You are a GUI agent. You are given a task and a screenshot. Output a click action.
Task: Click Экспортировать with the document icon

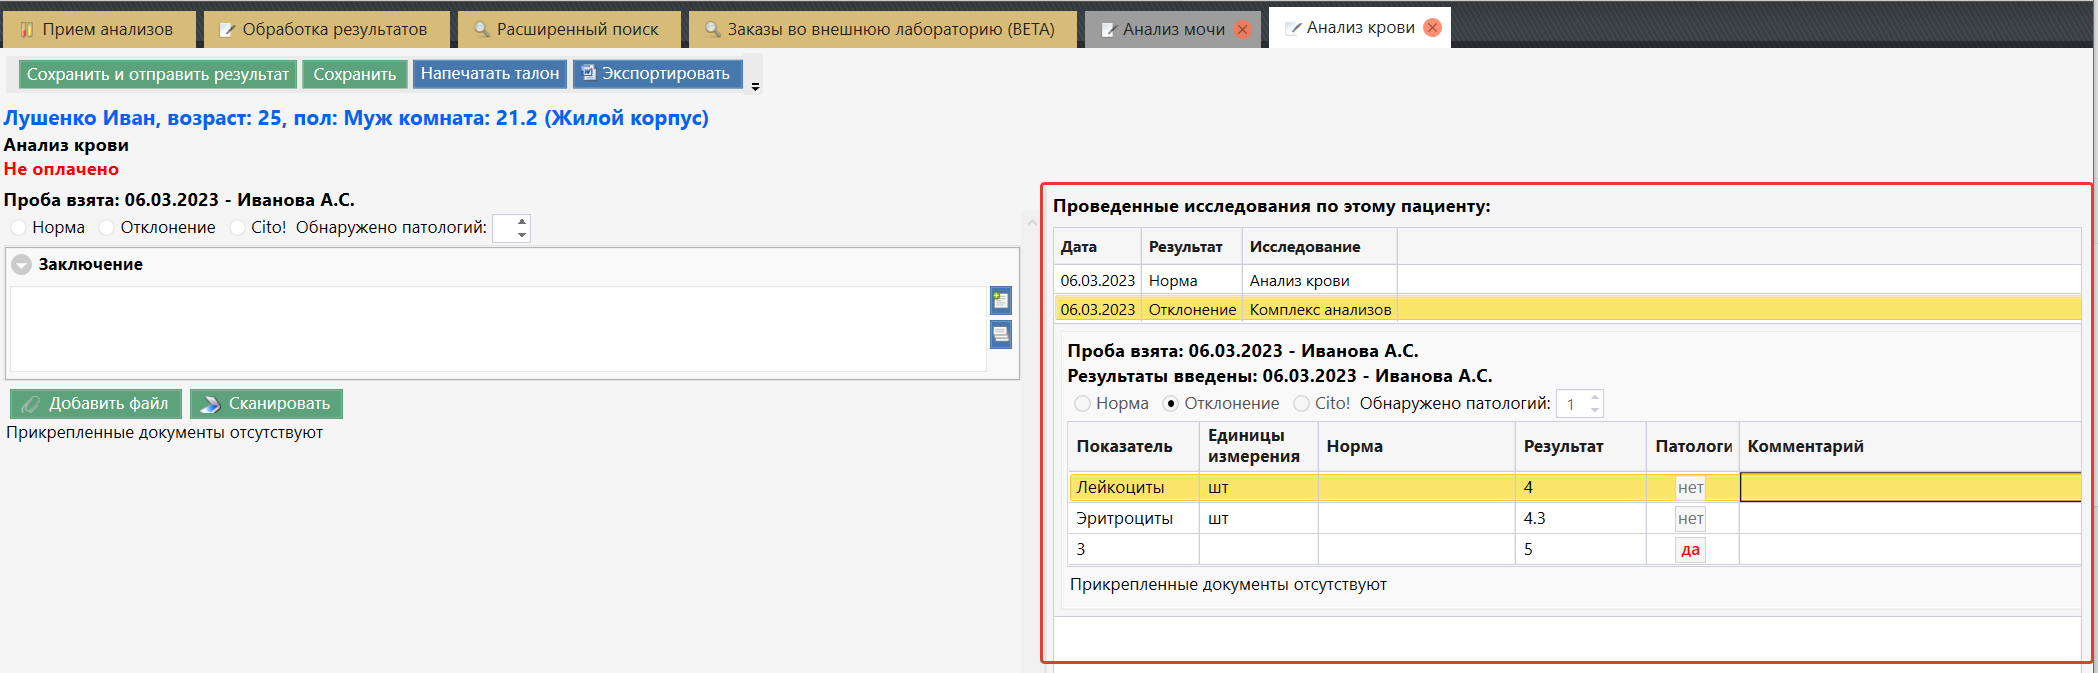coord(657,74)
